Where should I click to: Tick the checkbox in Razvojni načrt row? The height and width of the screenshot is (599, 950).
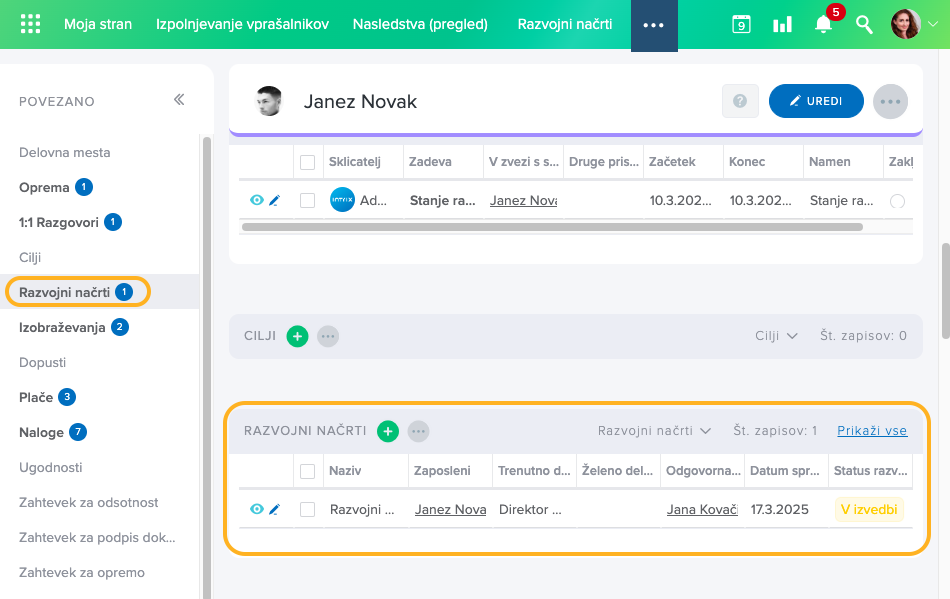click(x=307, y=509)
